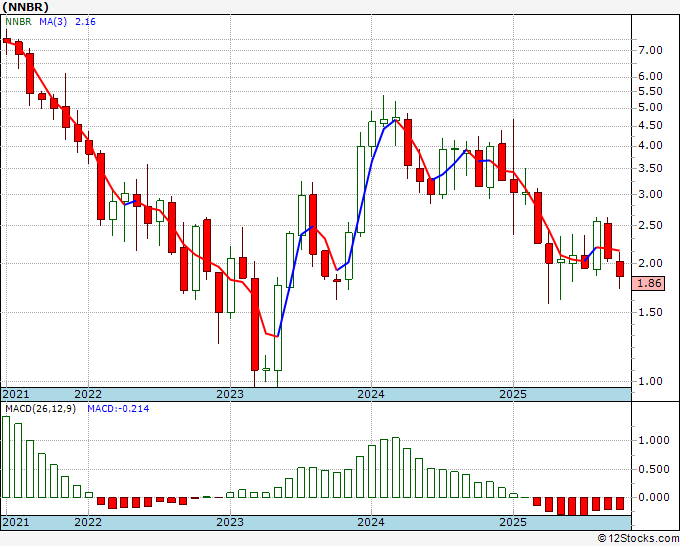Select the NNBR ticker legend label
This screenshot has width=680, height=546.
[18, 22]
